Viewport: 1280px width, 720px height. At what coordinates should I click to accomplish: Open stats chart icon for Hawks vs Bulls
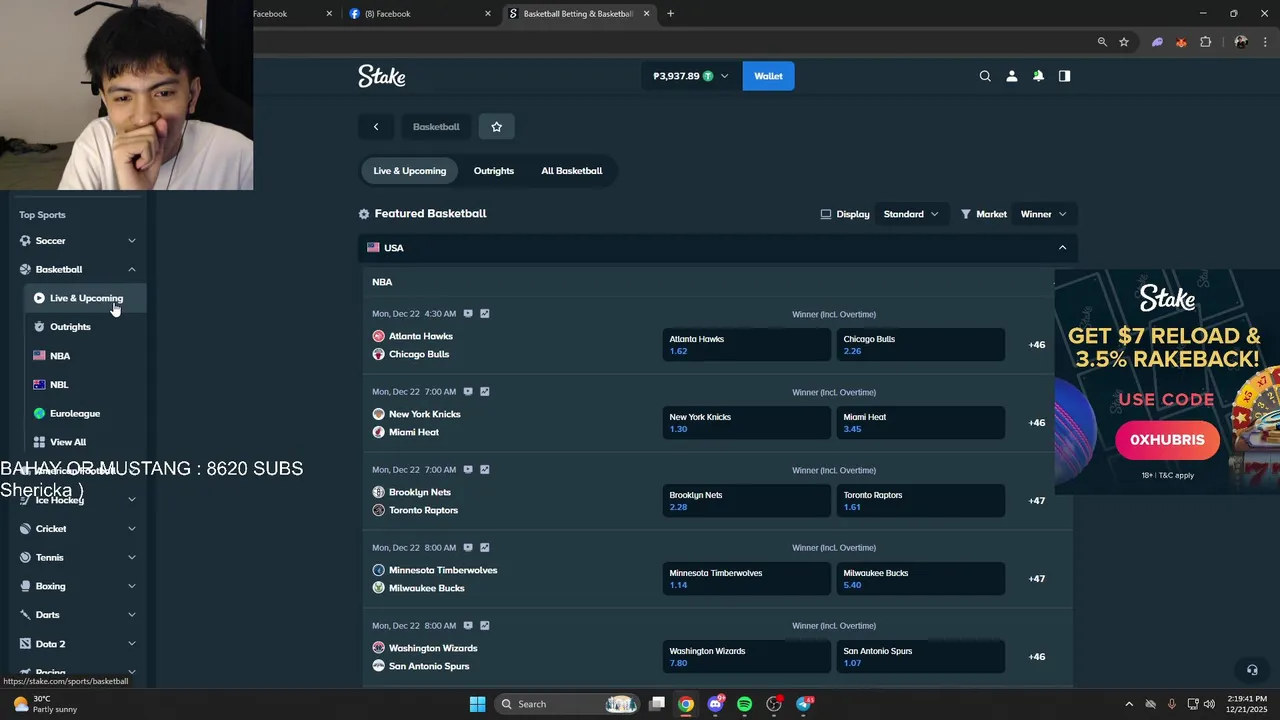coord(485,314)
